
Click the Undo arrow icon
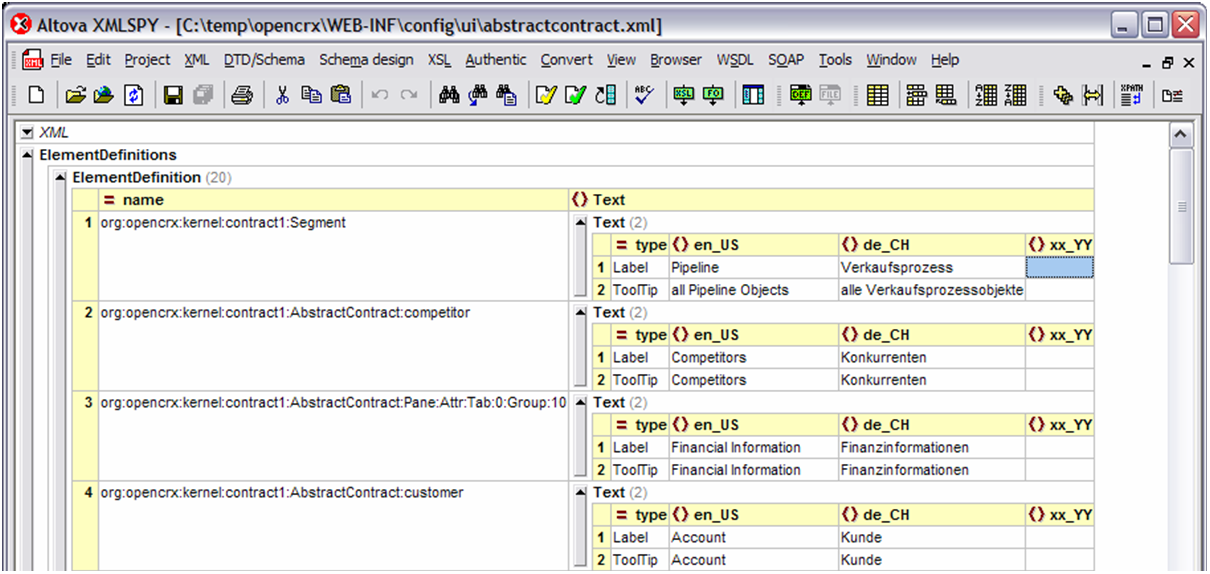click(380, 95)
